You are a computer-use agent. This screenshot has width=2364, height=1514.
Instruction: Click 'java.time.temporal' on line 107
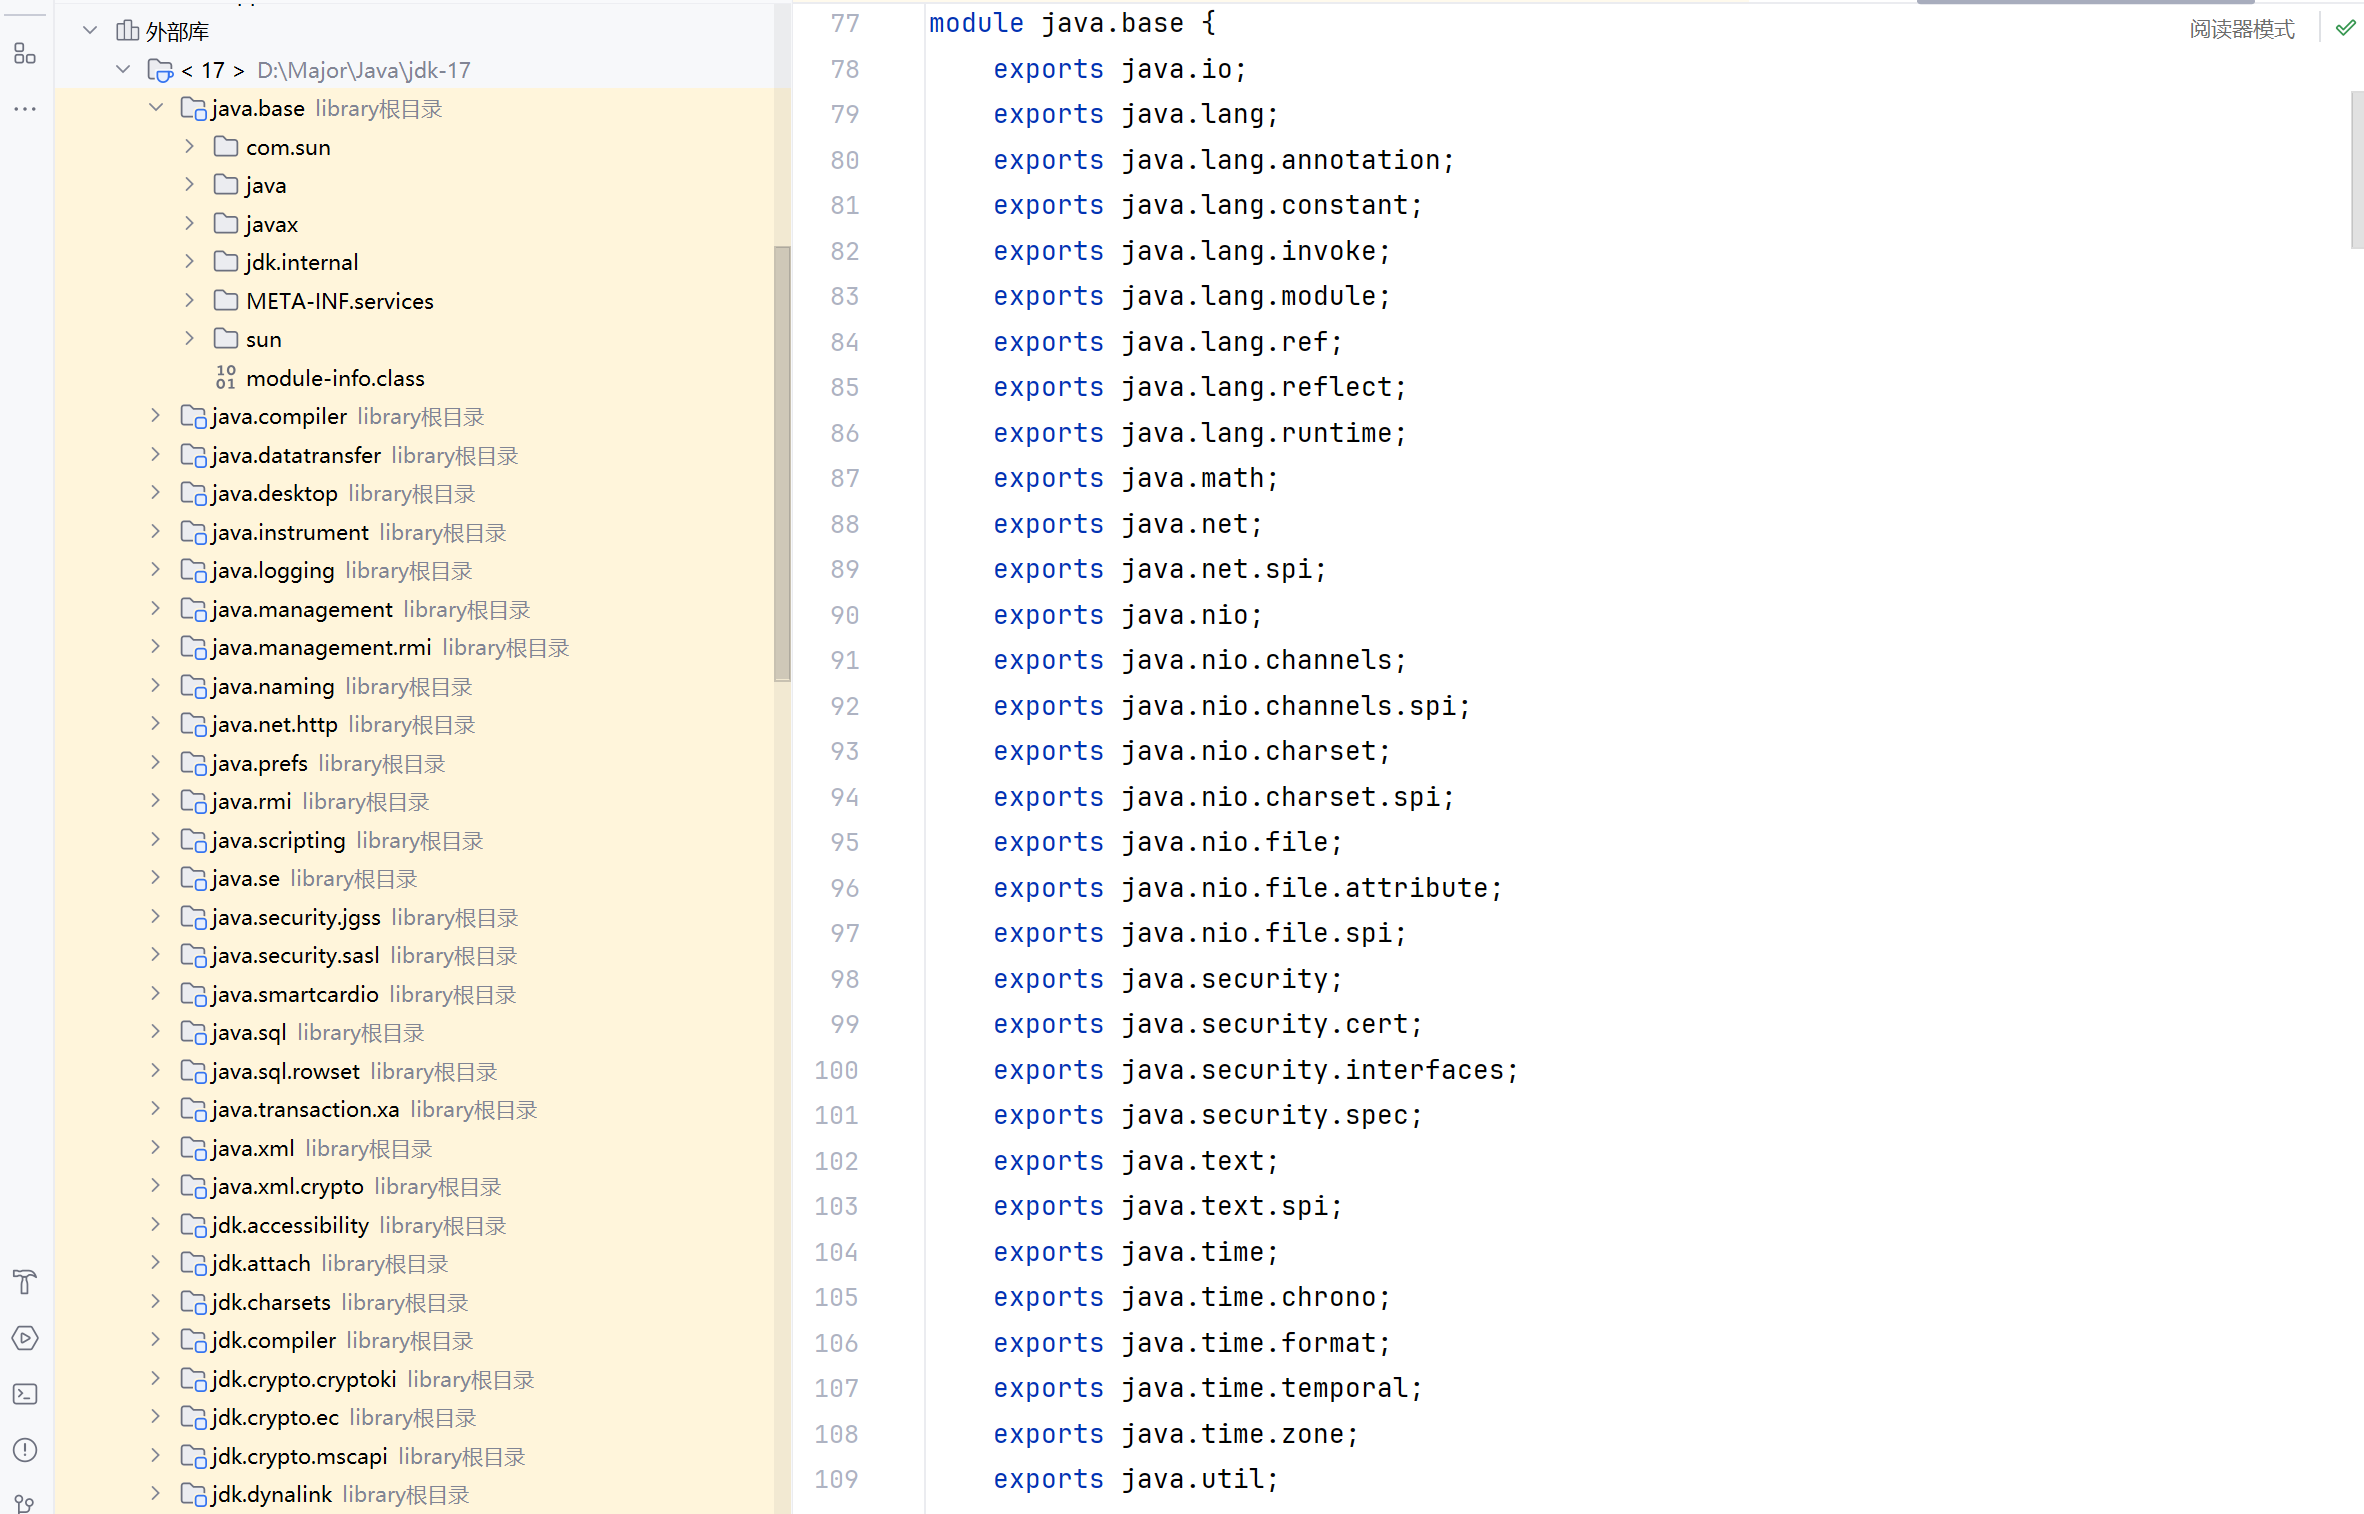(x=1264, y=1388)
